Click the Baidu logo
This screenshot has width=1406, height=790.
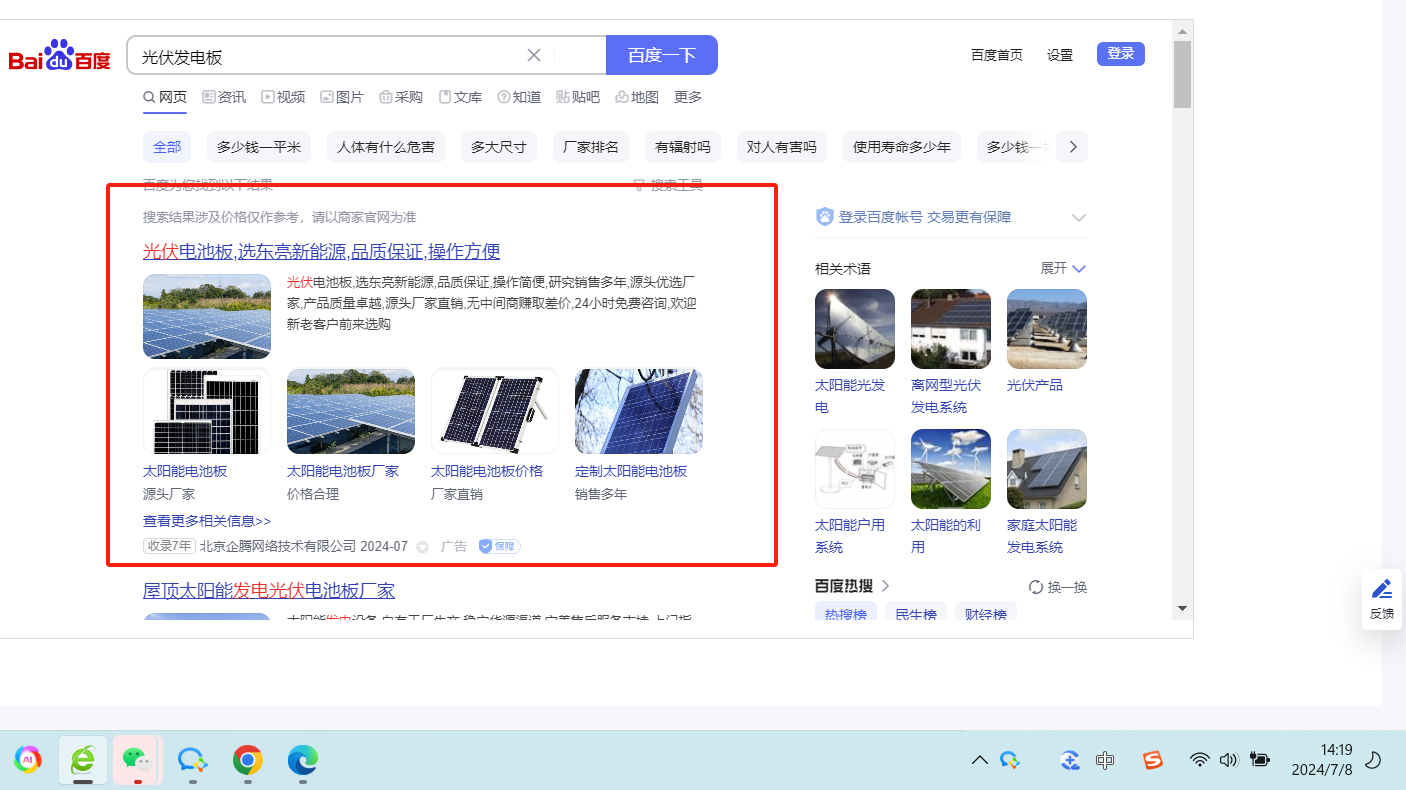click(60, 57)
